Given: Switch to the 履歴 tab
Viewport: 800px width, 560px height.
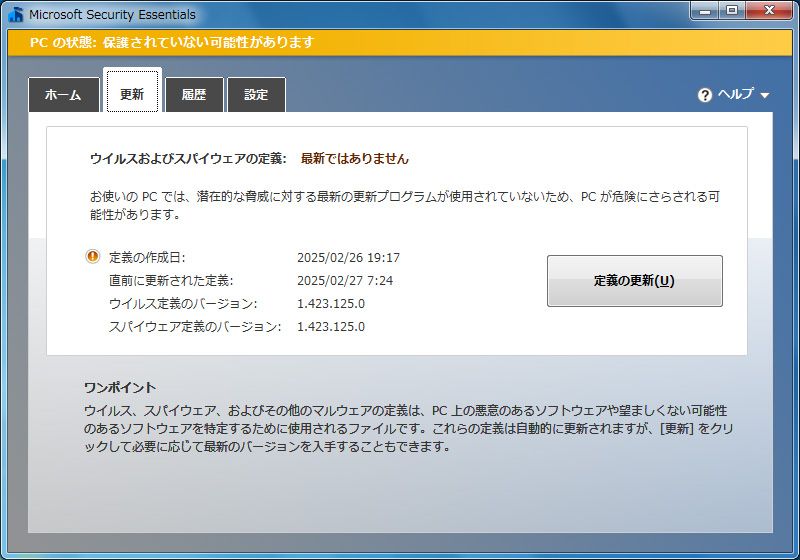Looking at the screenshot, I should coord(194,94).
